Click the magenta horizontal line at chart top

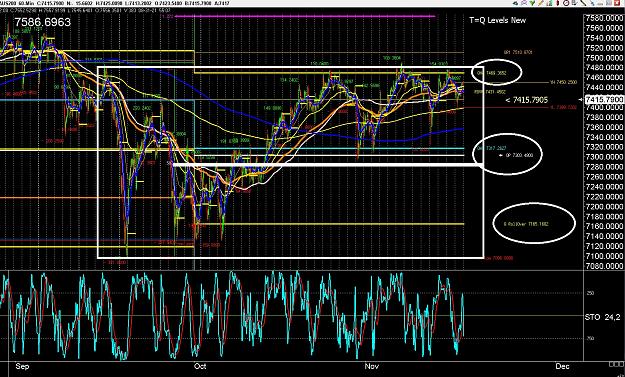[x=305, y=16]
